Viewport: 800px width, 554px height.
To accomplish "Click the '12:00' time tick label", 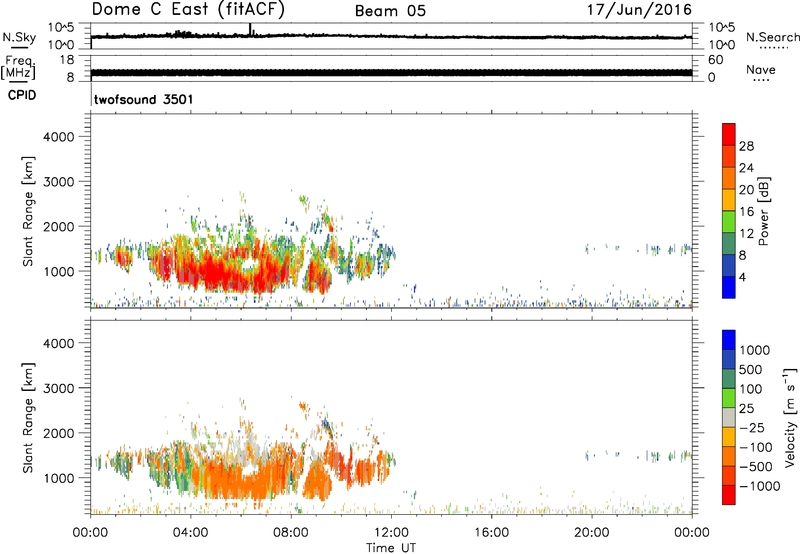I will point(391,533).
